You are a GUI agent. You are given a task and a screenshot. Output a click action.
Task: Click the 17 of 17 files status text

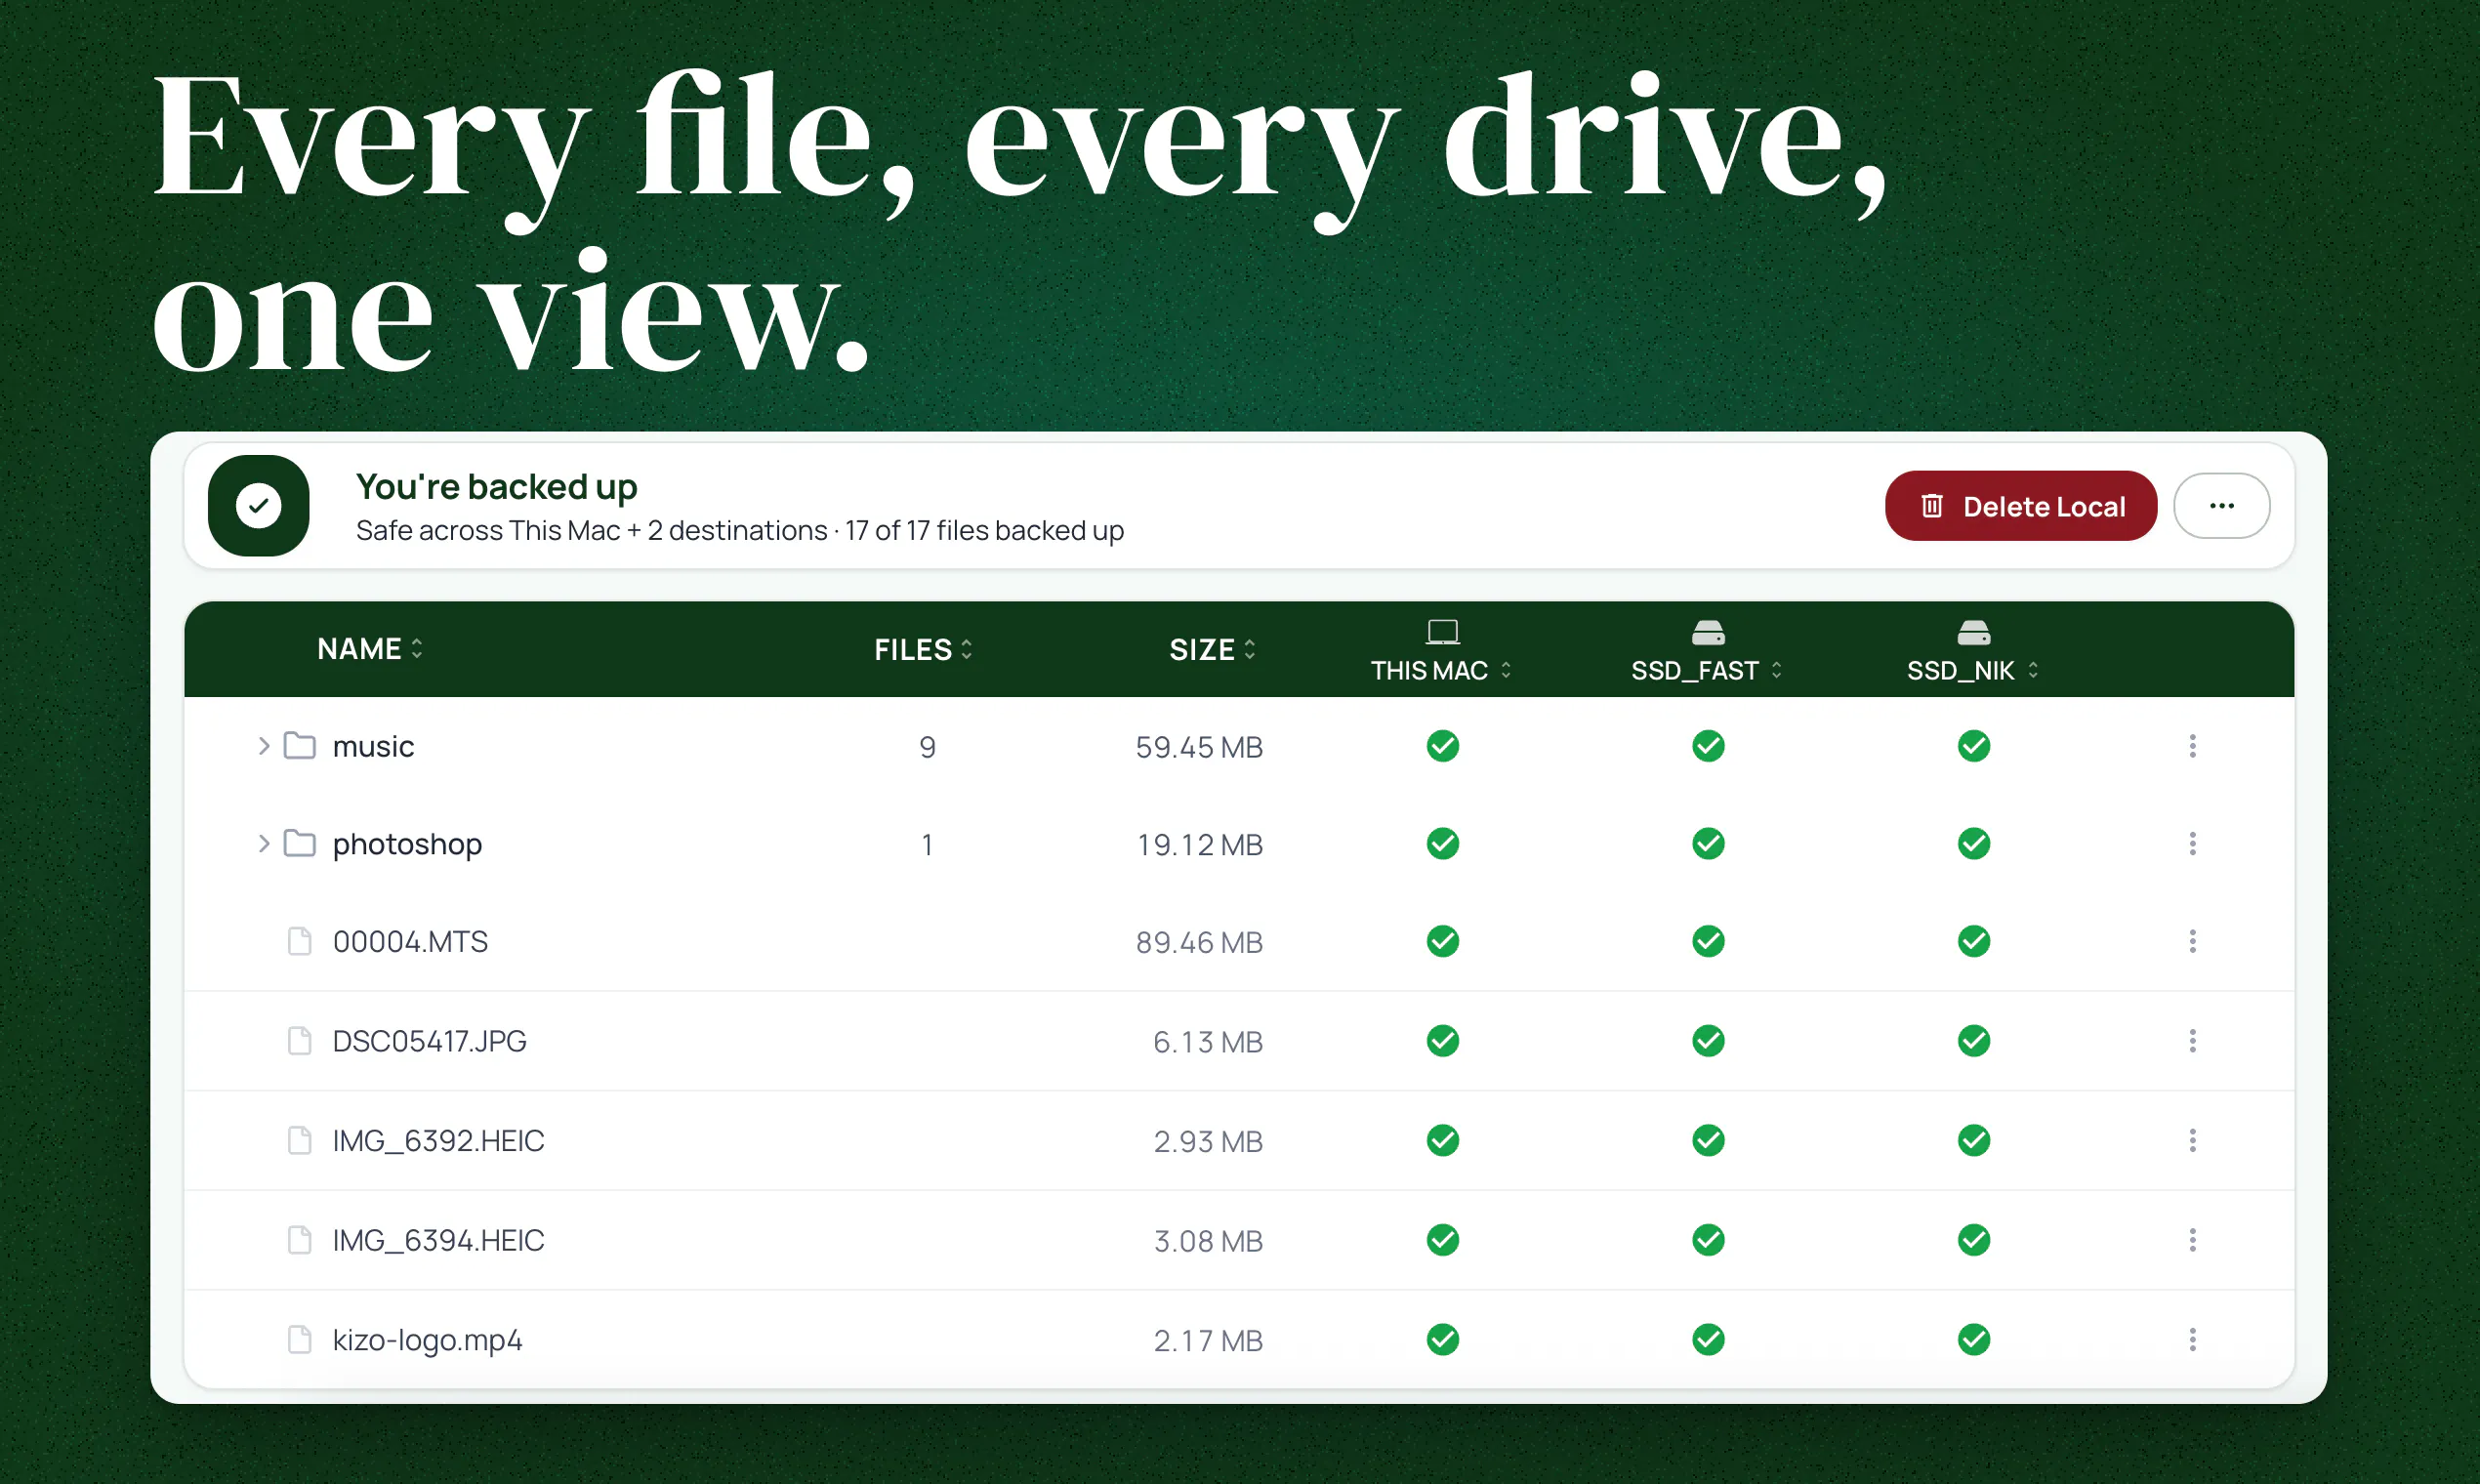pos(984,530)
